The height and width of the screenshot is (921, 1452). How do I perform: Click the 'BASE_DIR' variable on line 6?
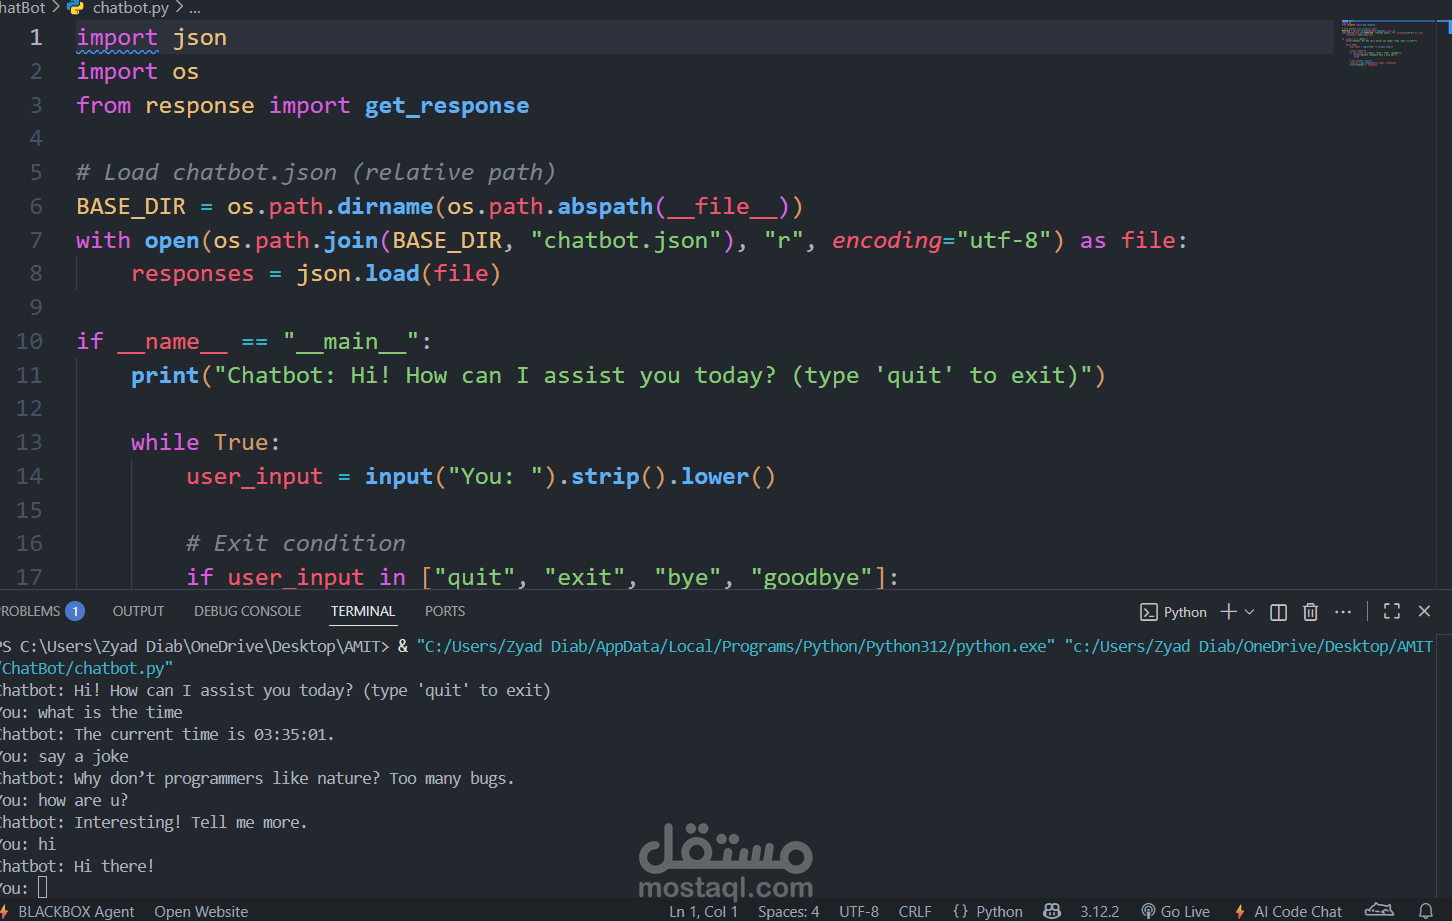(131, 207)
